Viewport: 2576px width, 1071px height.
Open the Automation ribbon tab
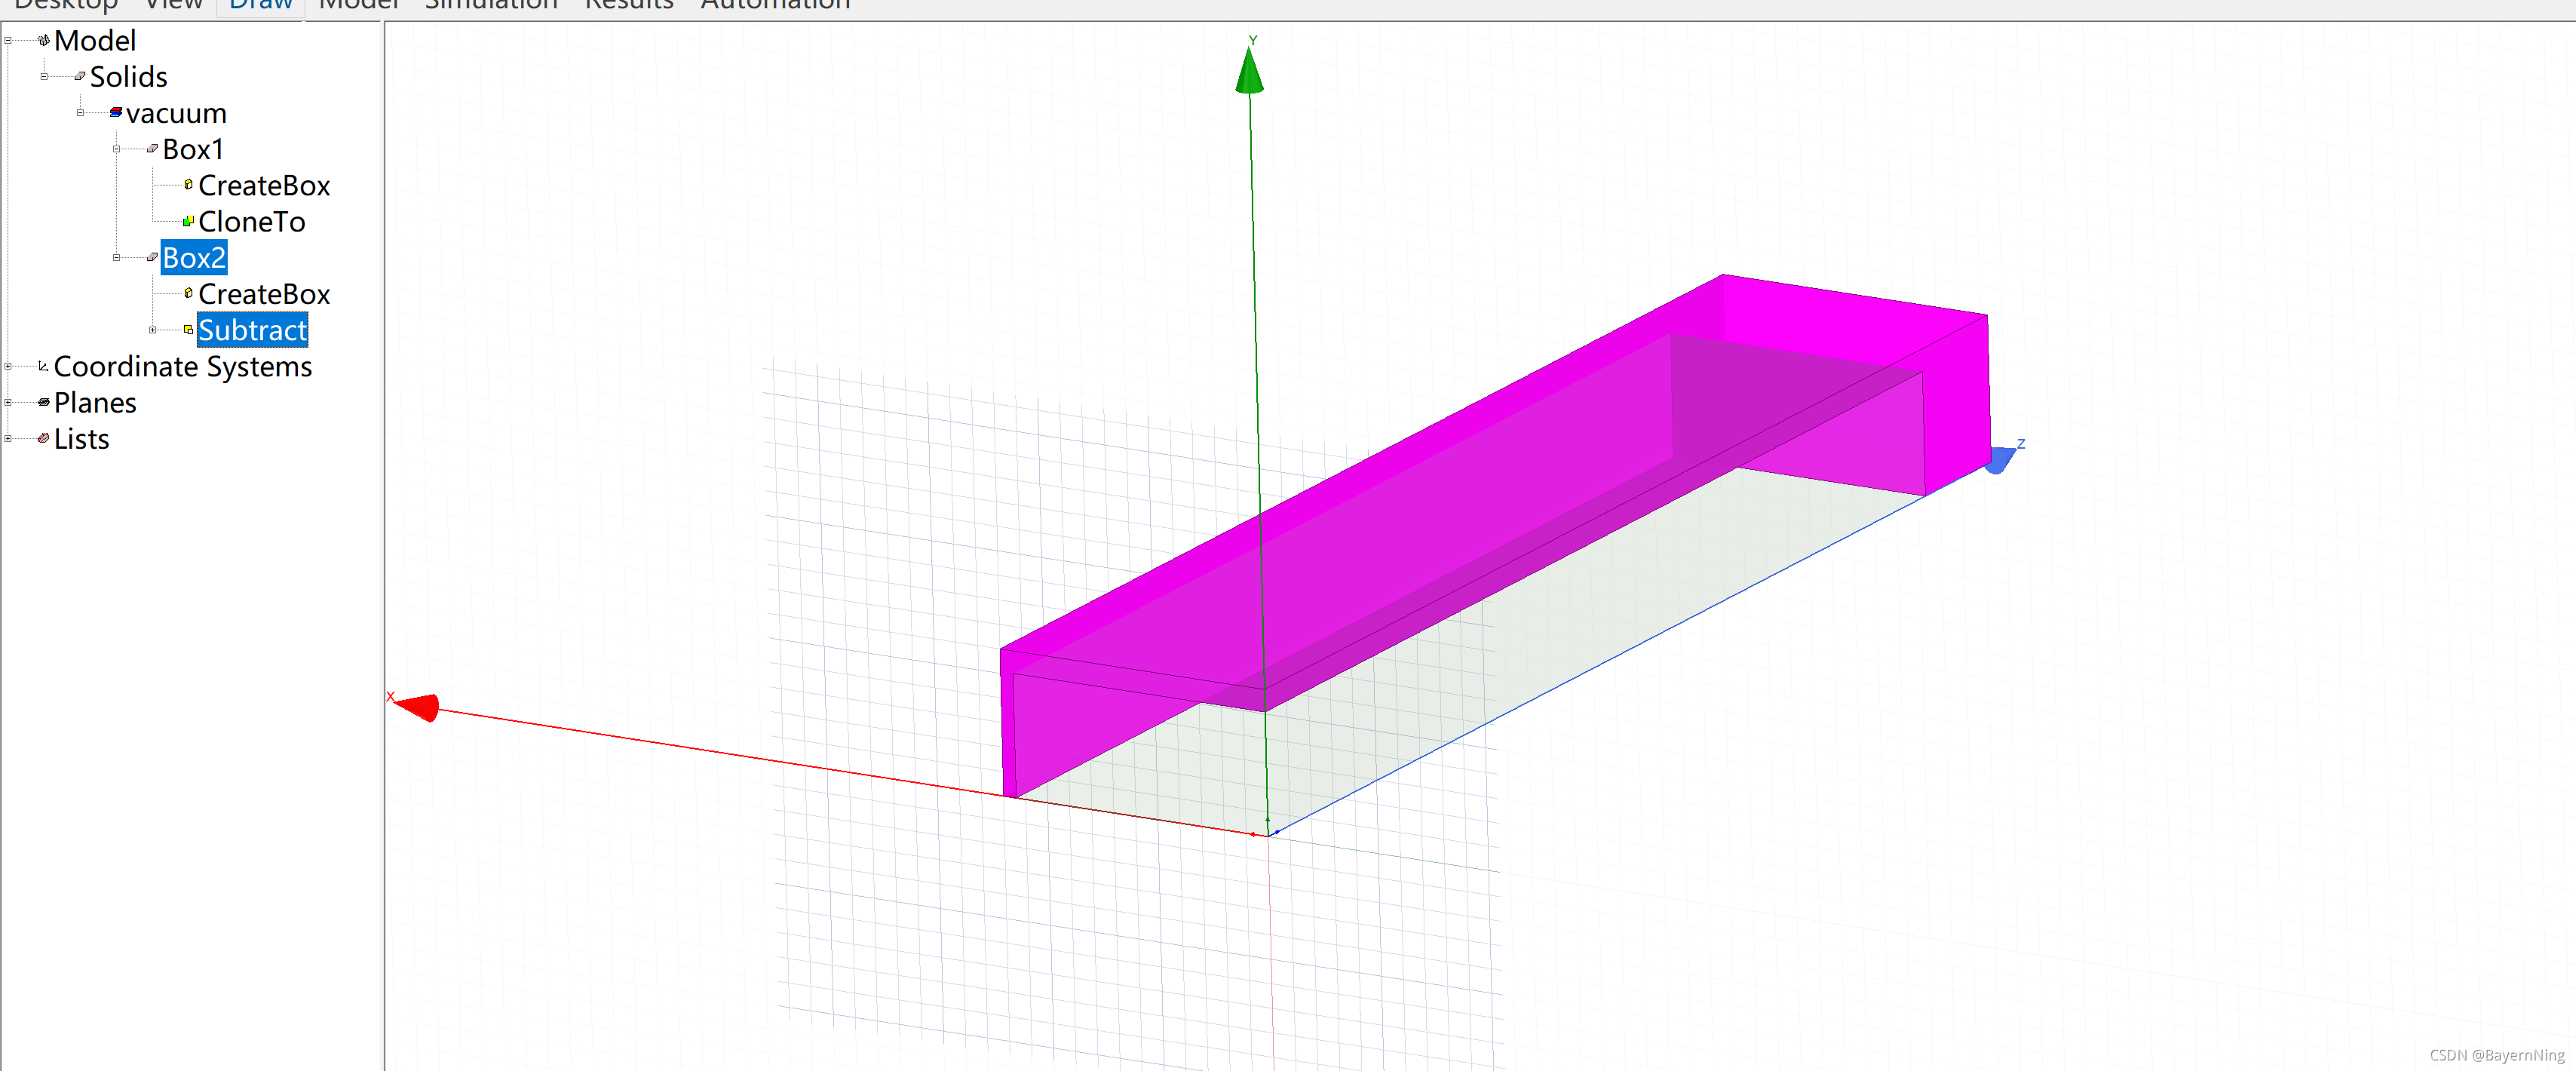[x=775, y=5]
